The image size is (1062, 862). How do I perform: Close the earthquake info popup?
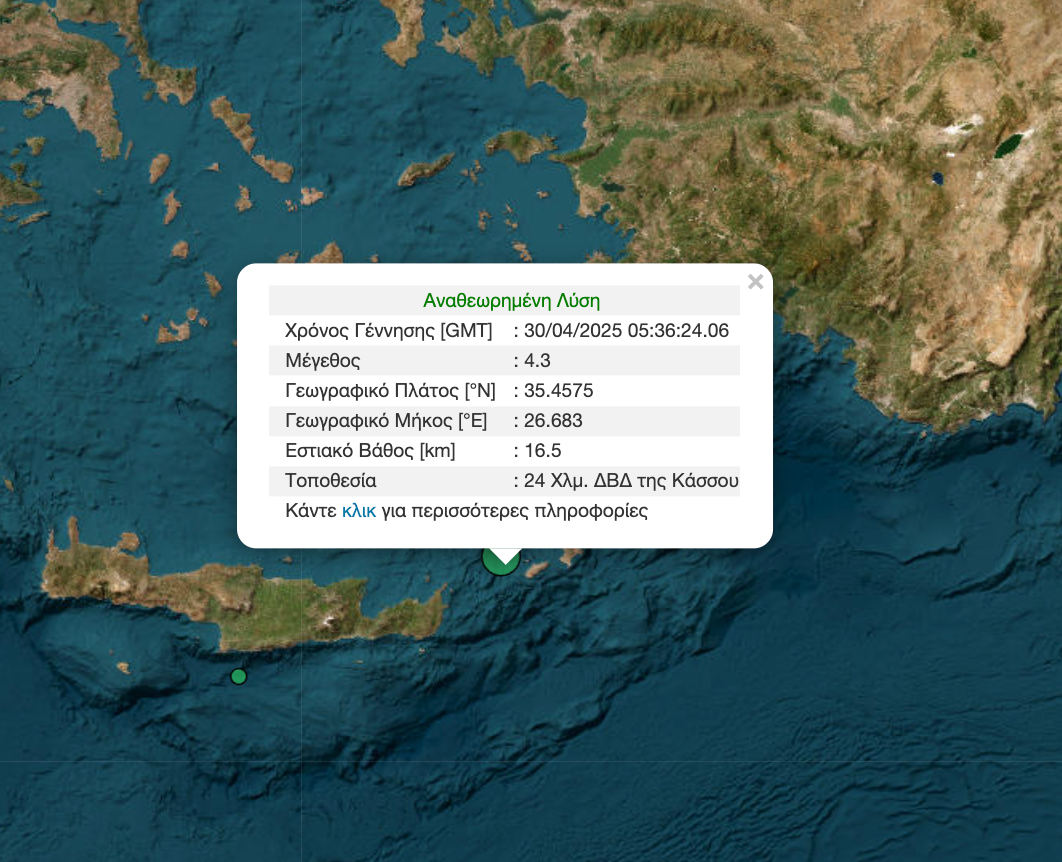pyautogui.click(x=755, y=282)
